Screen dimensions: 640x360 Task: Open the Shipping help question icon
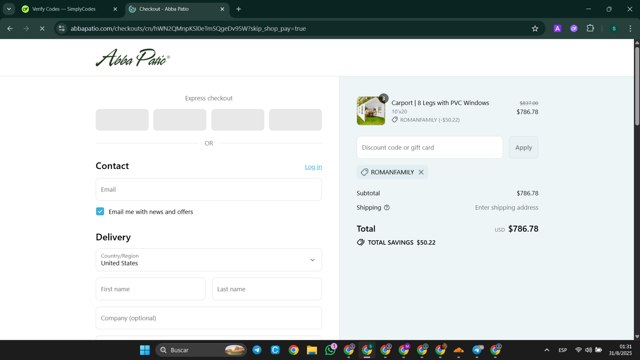[387, 207]
